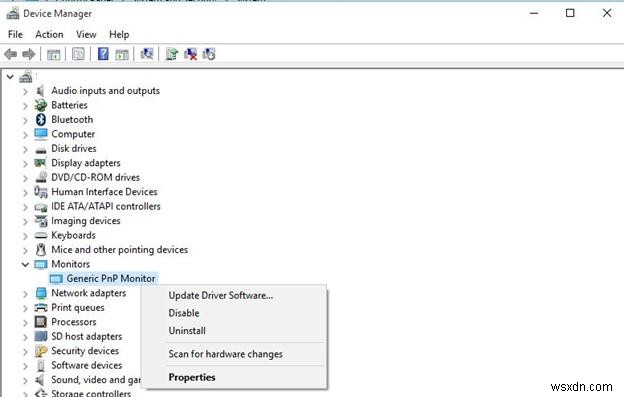Select the Software devices row
This screenshot has width=624, height=397.
click(x=86, y=365)
